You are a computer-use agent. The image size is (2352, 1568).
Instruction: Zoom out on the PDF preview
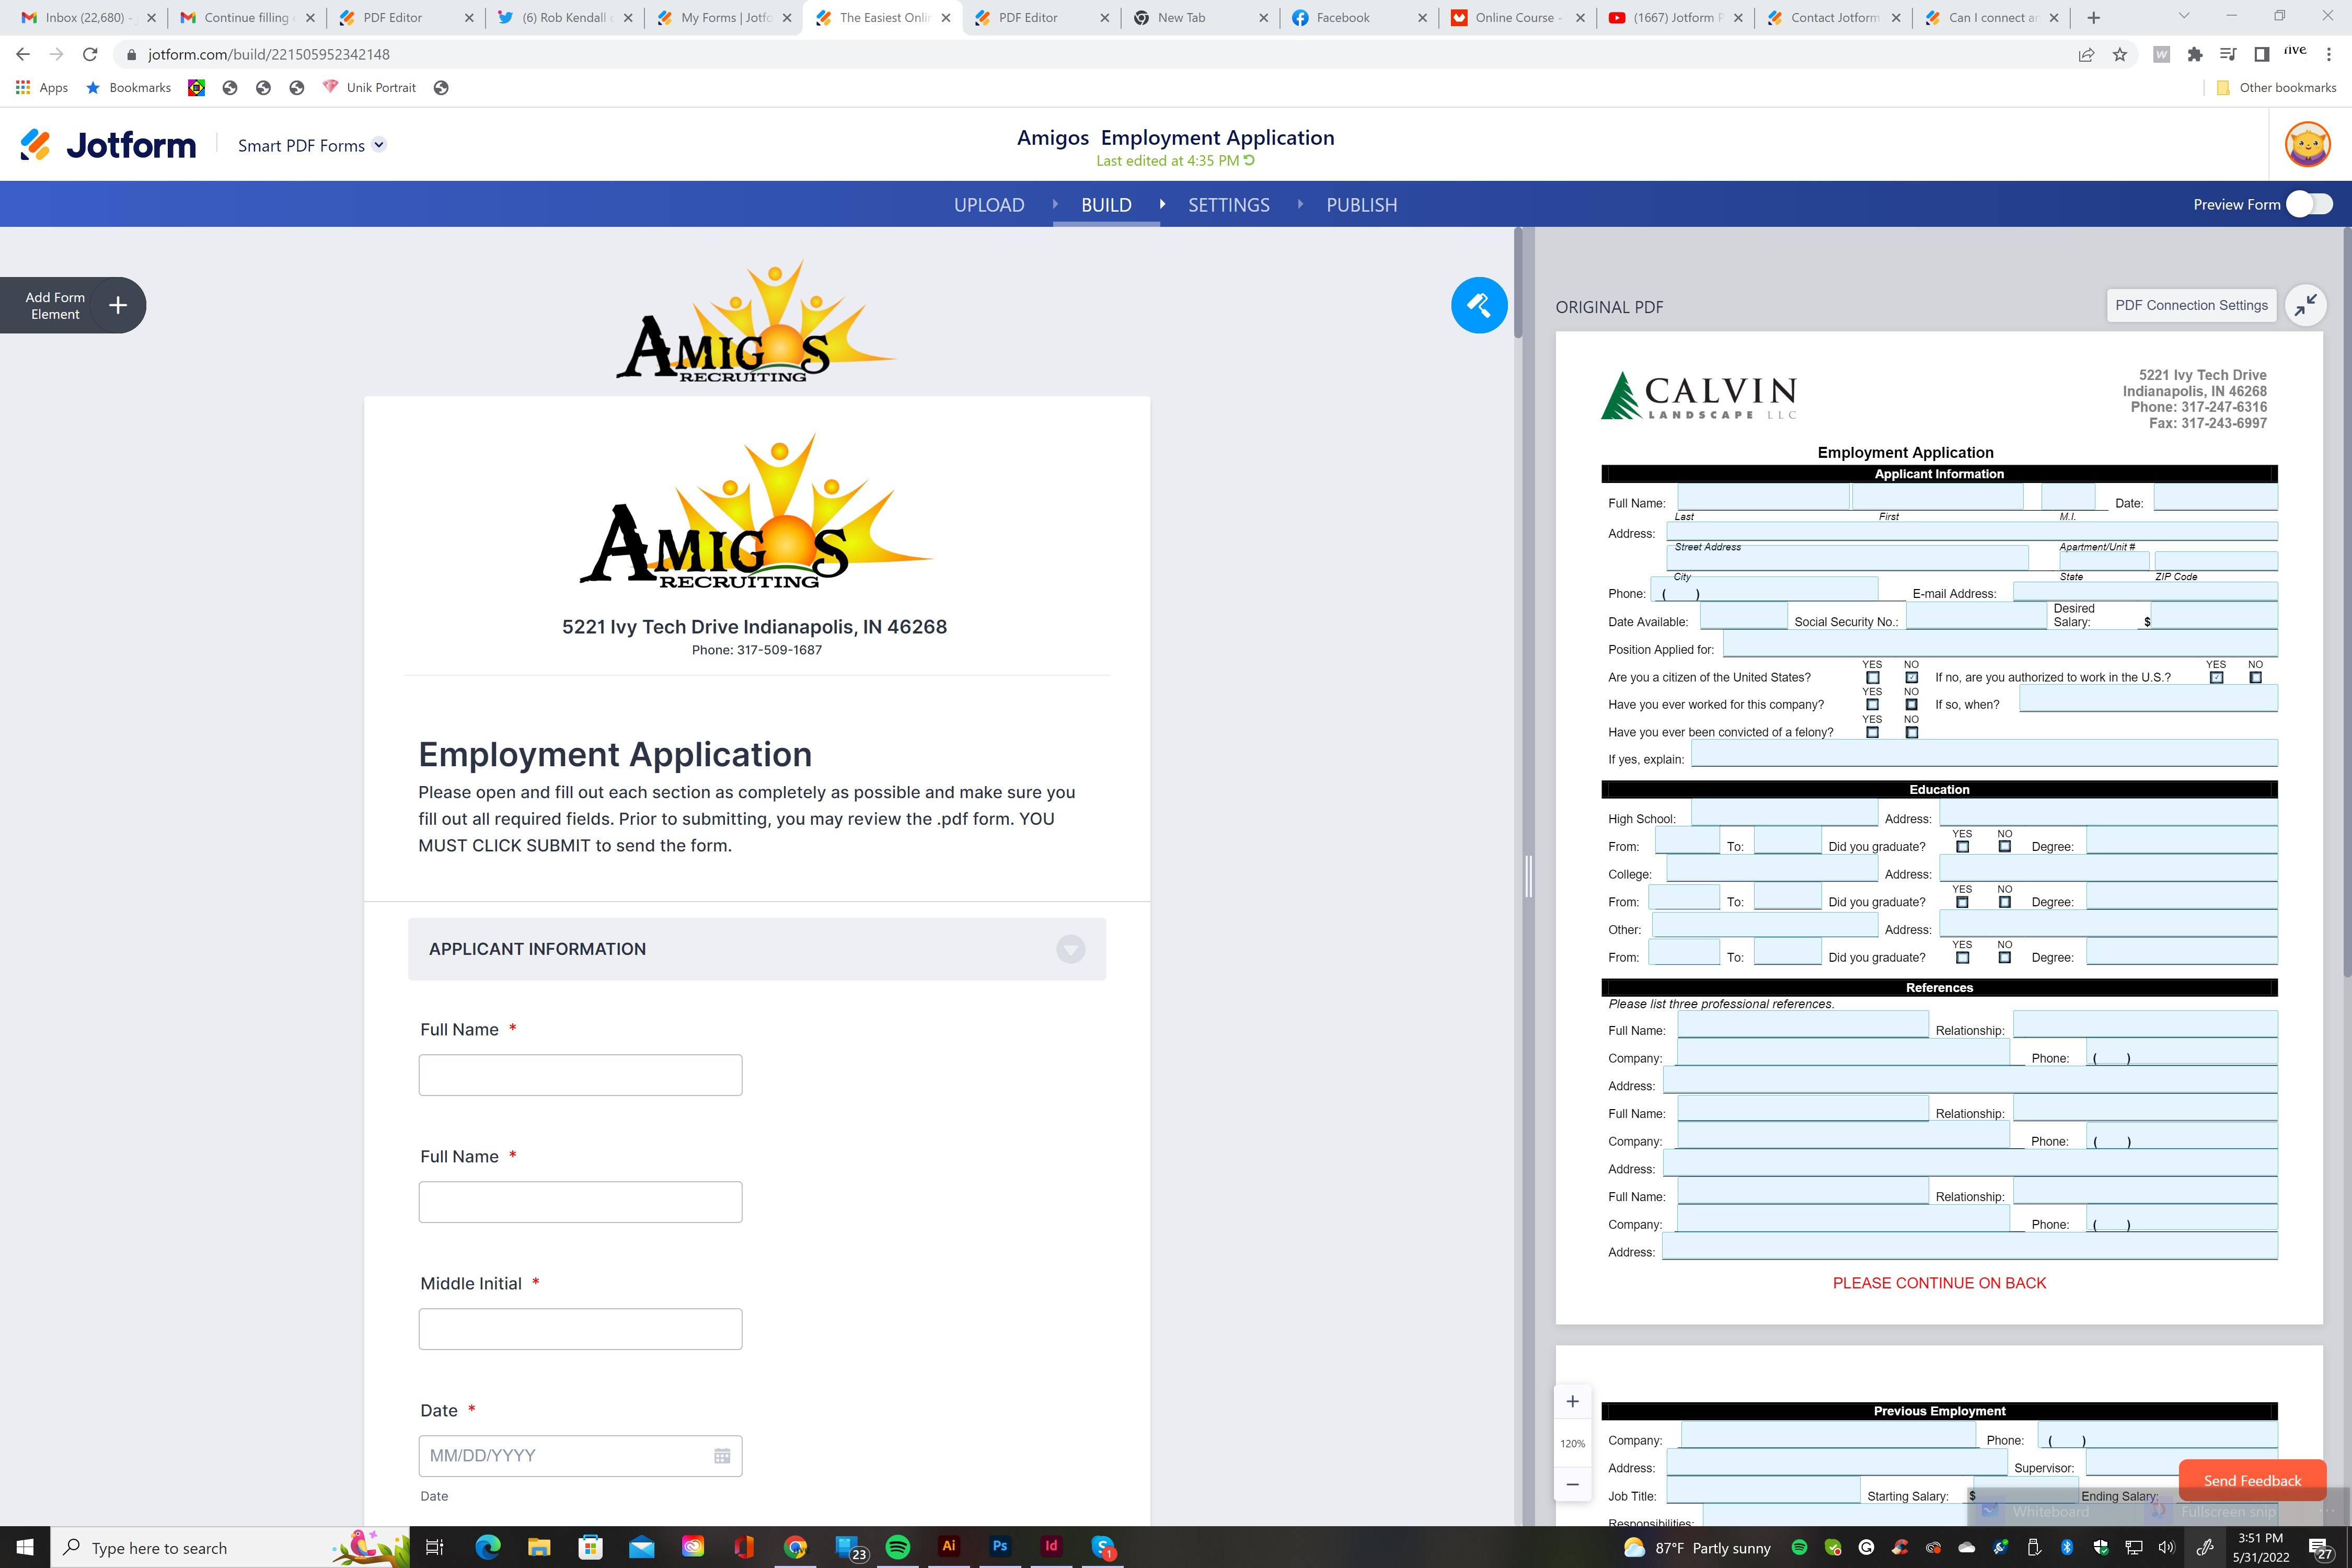click(x=1572, y=1484)
